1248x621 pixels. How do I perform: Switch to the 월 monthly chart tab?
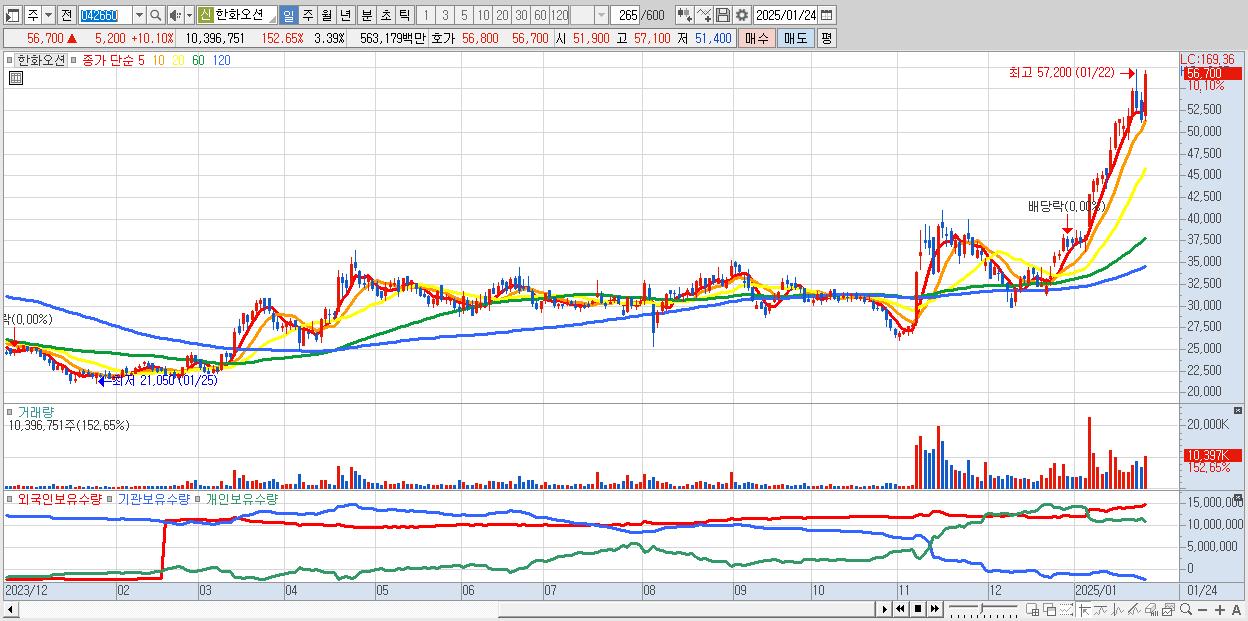pos(326,15)
